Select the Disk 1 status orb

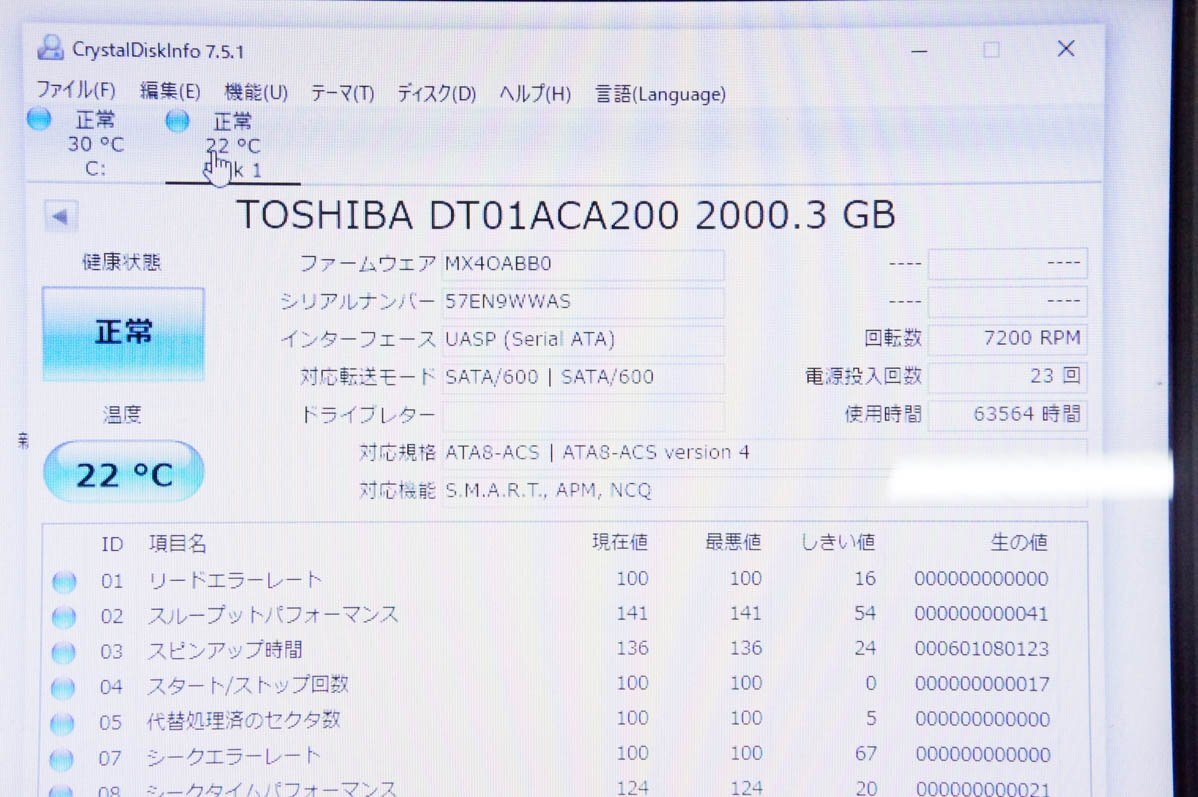pyautogui.click(x=177, y=121)
